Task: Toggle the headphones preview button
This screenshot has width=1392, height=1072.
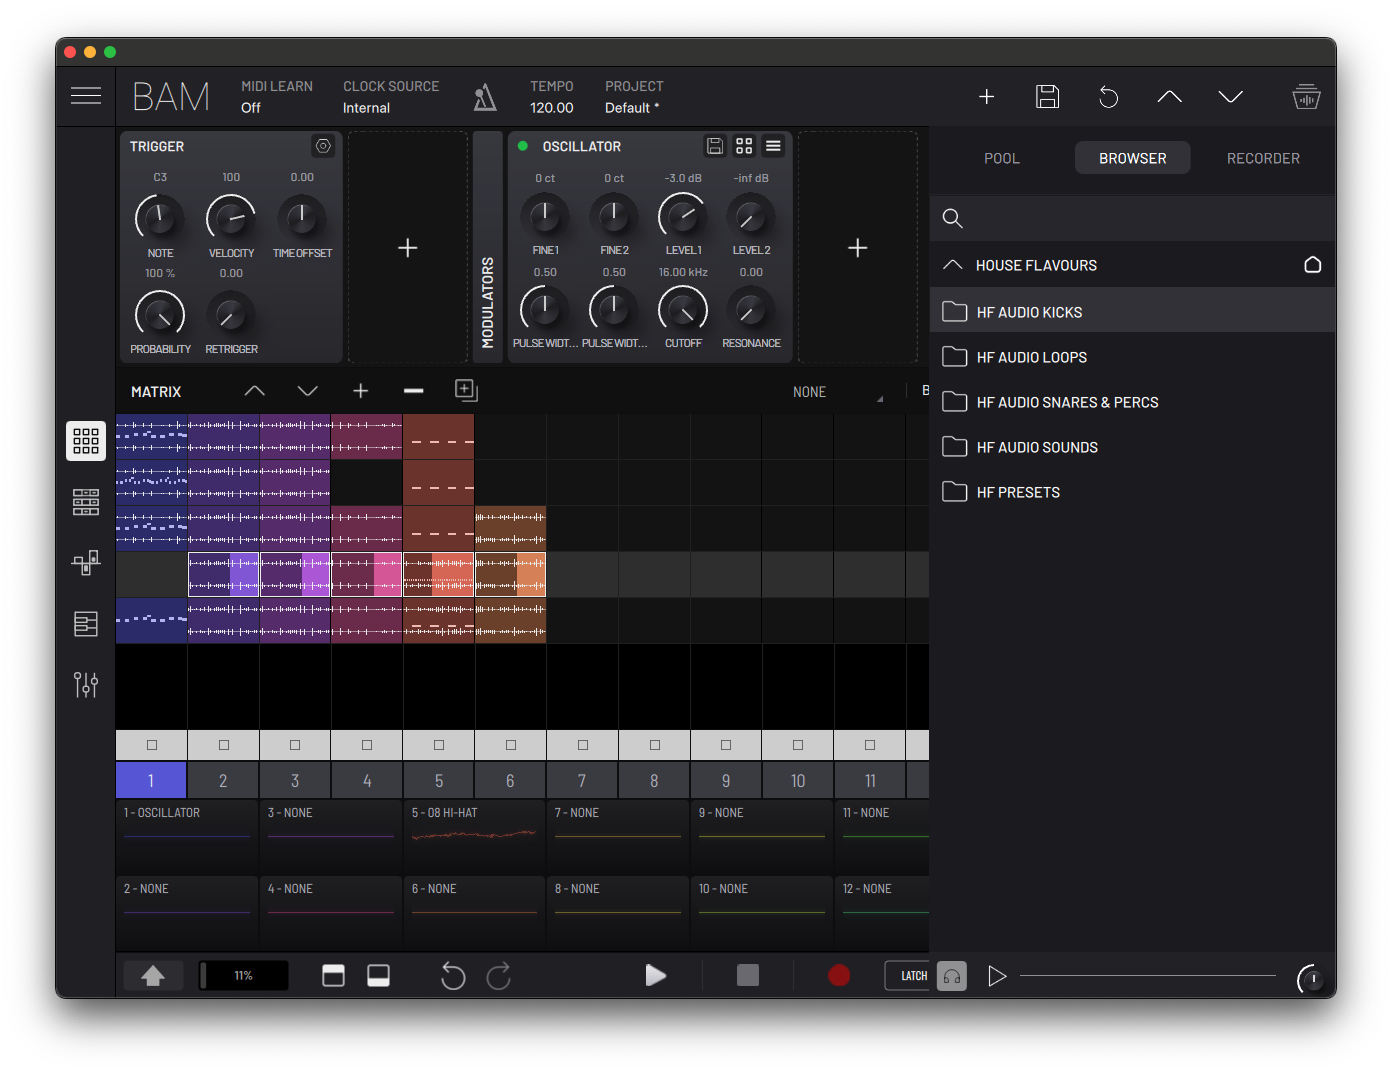Action: coord(952,976)
